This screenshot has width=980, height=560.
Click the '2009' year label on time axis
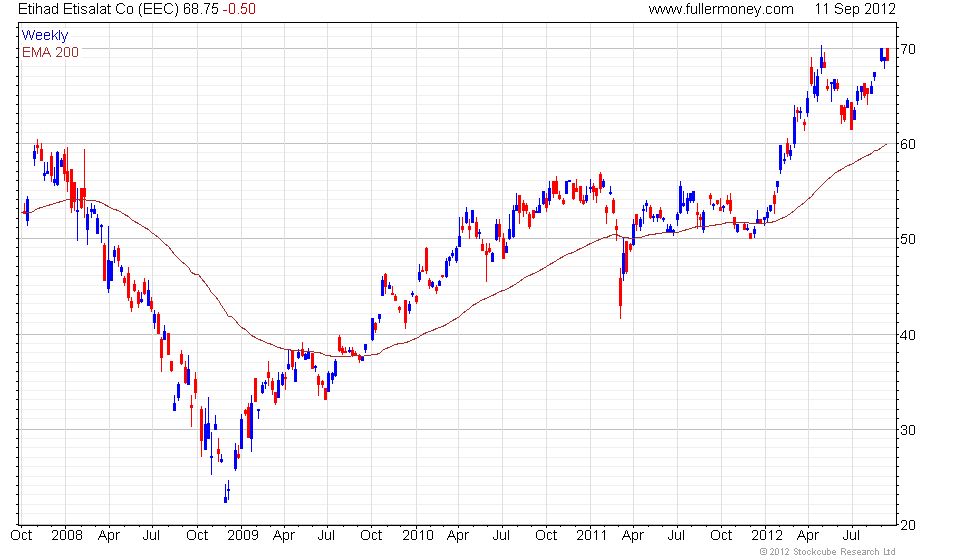click(x=242, y=536)
